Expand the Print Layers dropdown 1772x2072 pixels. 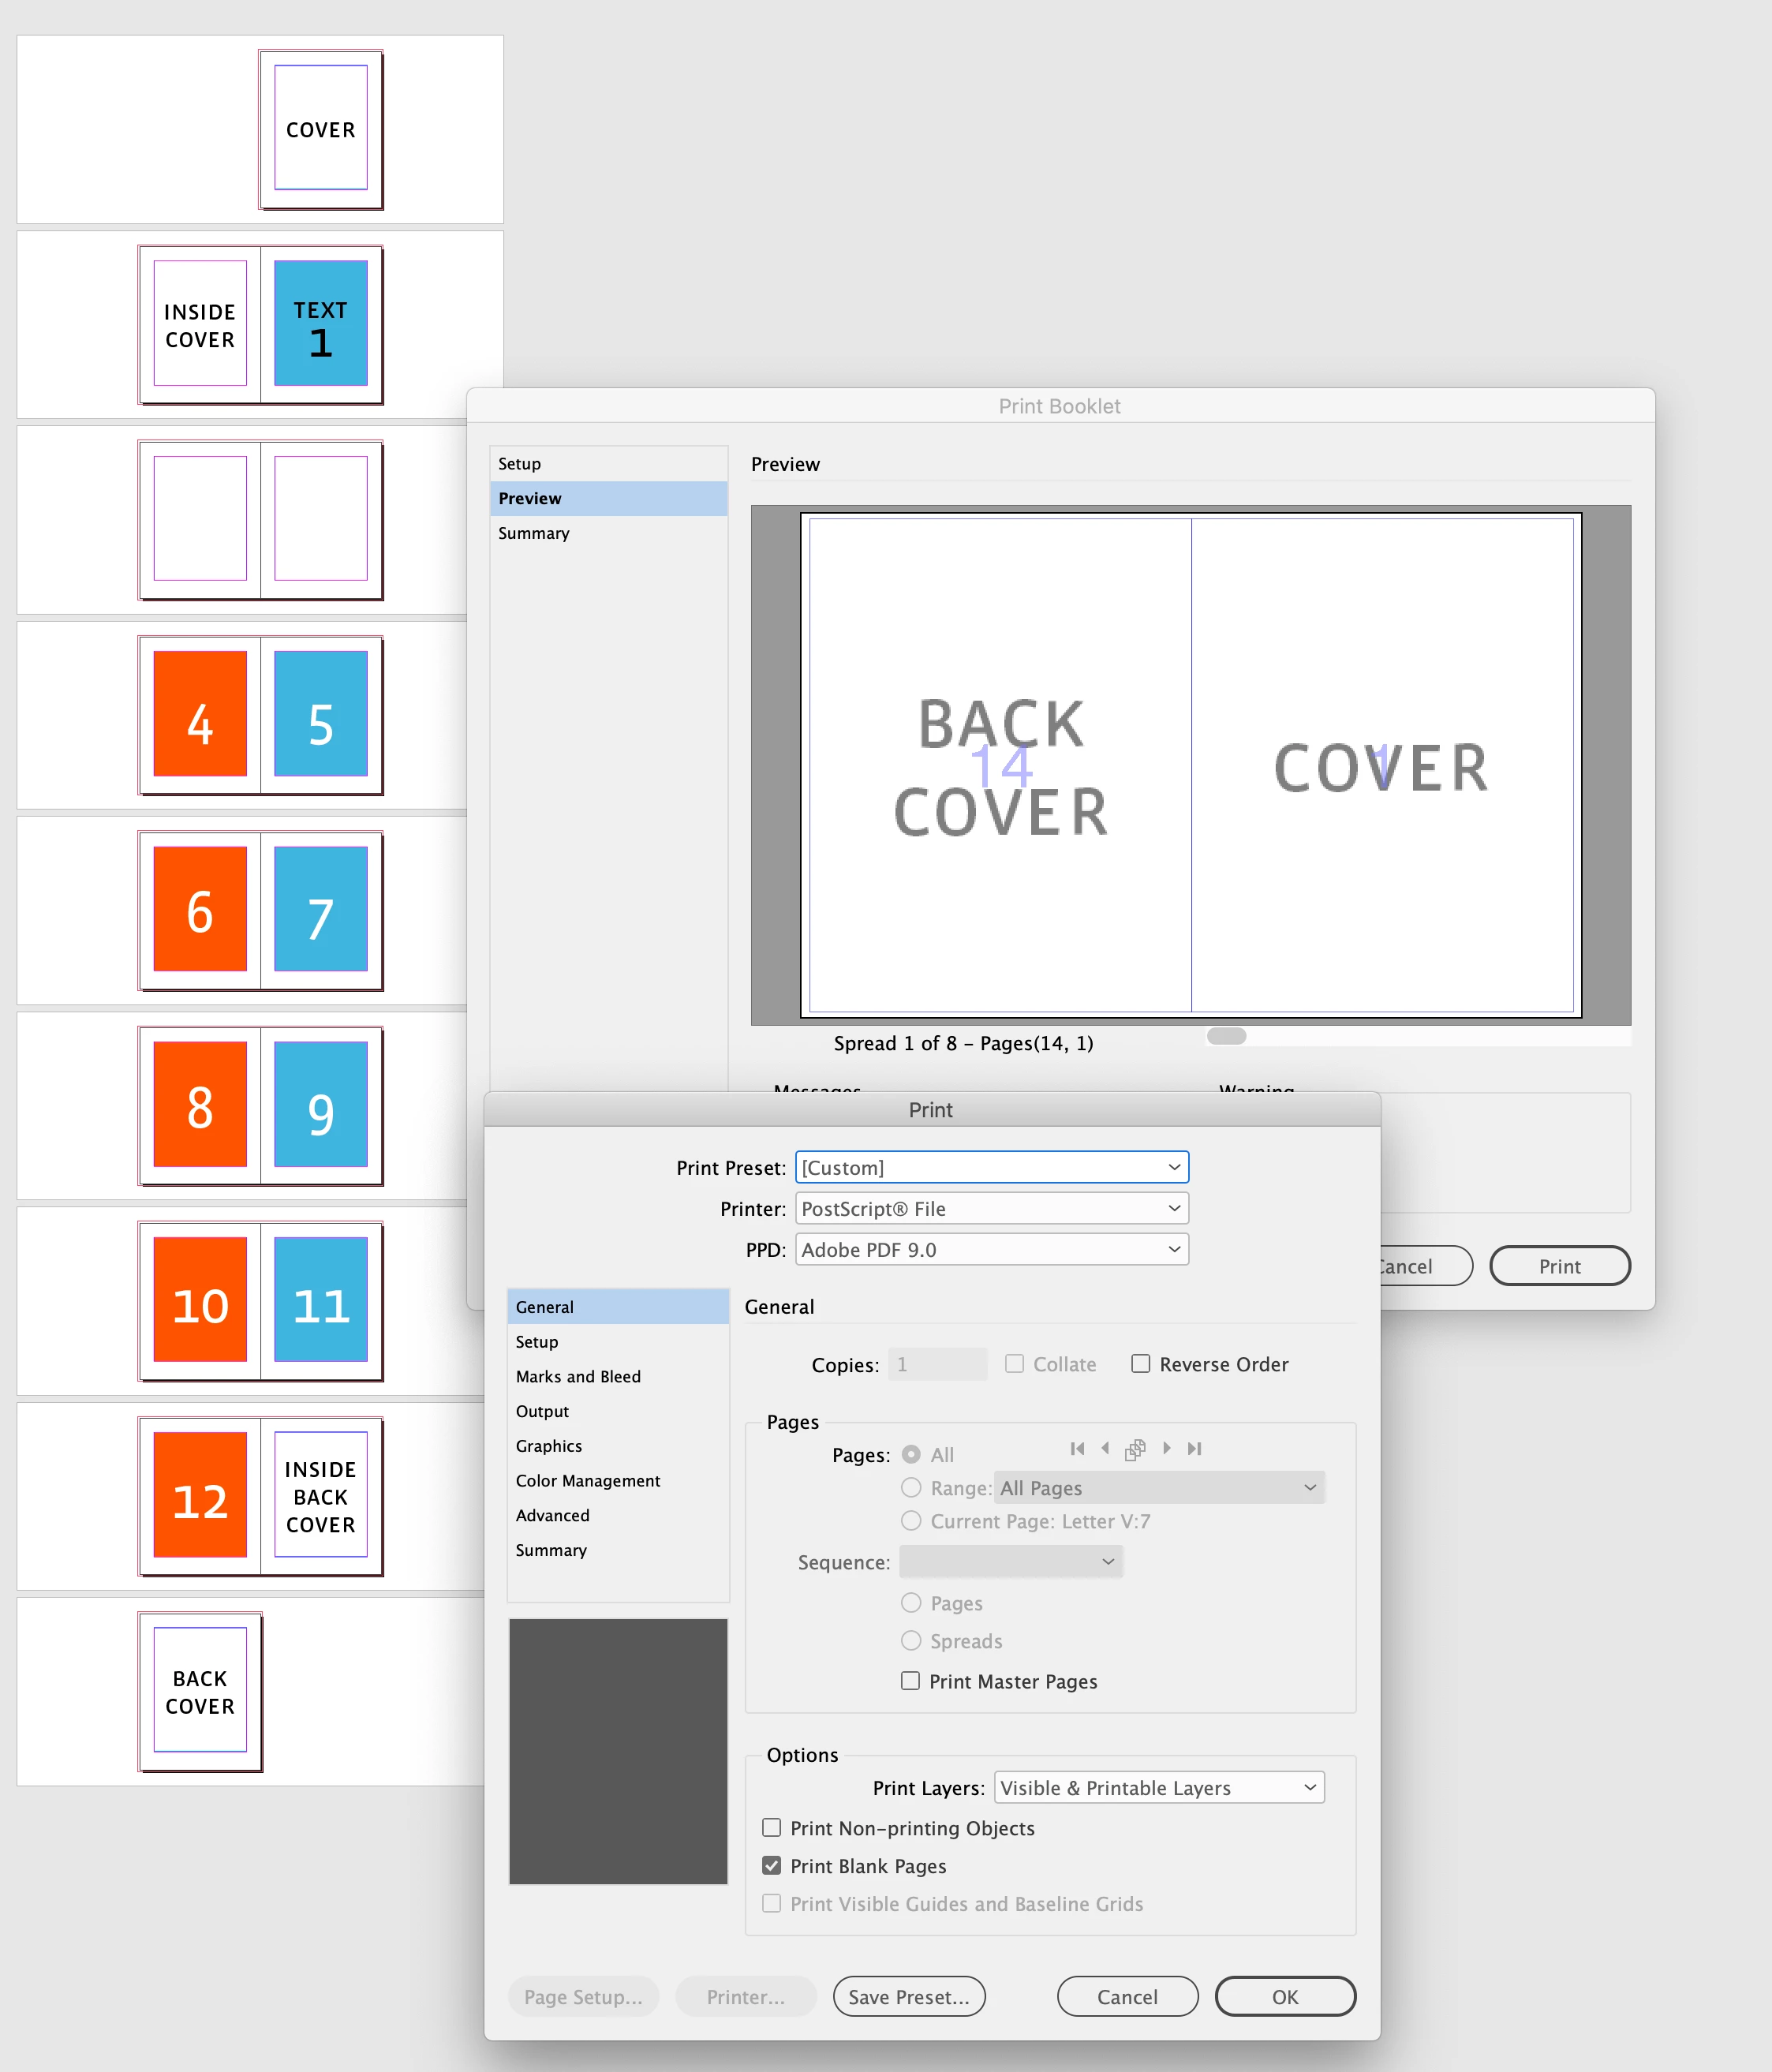[1159, 1788]
